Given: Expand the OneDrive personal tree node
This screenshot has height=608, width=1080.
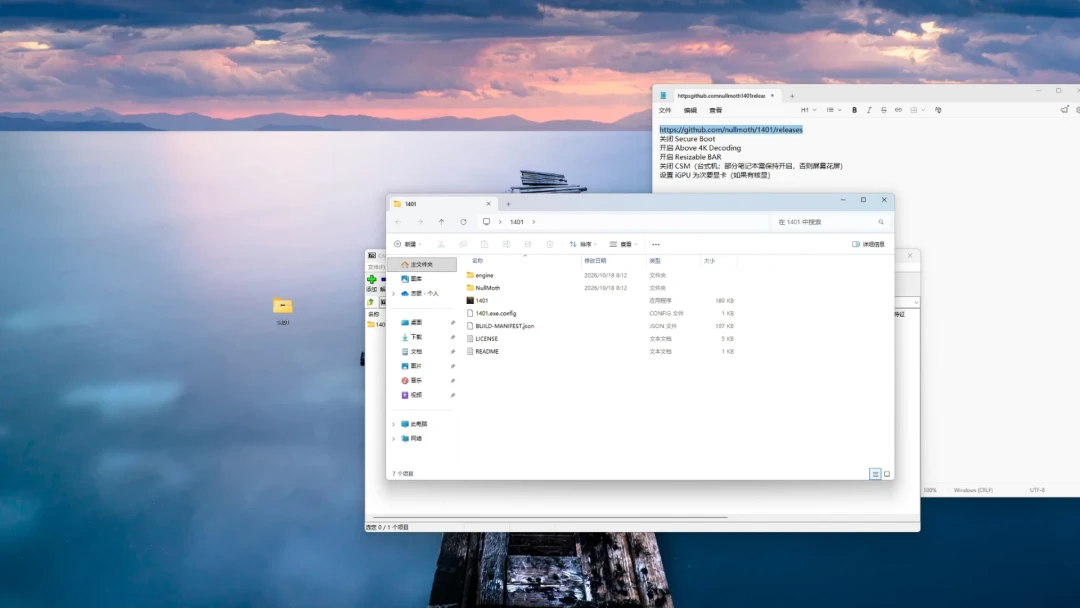Looking at the screenshot, I should coord(394,293).
